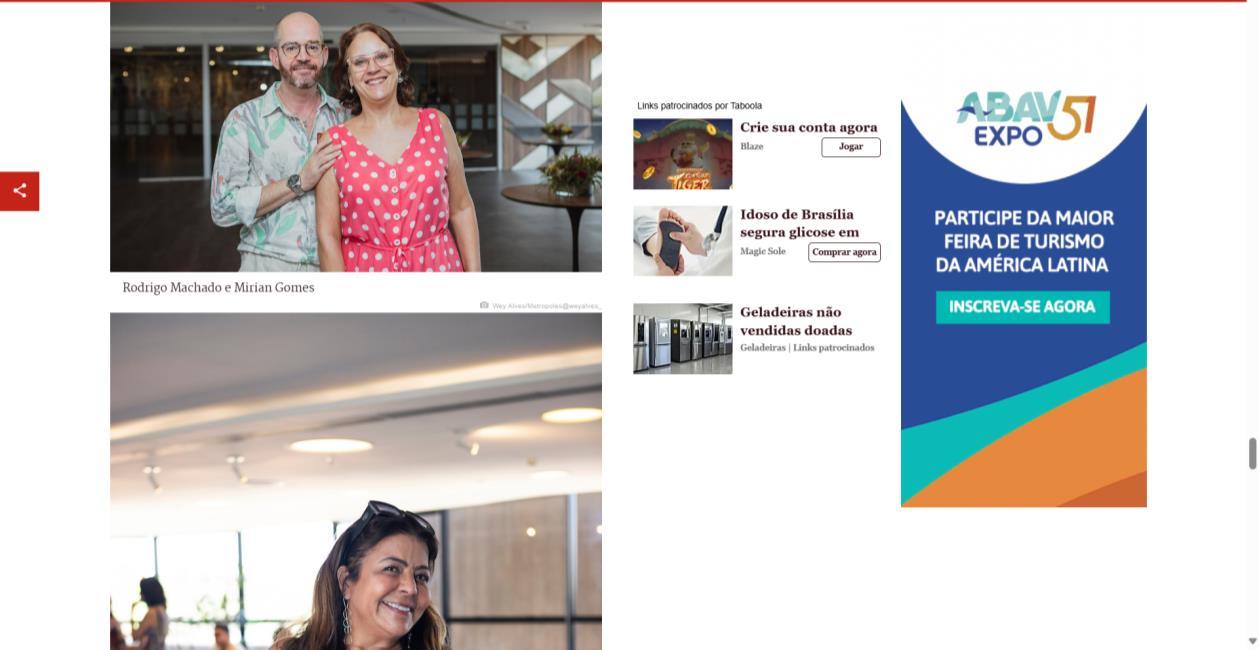Click 'Inscreva-se agora' on ABAV banner
Viewport: 1259px width, 650px height.
pyautogui.click(x=1023, y=307)
